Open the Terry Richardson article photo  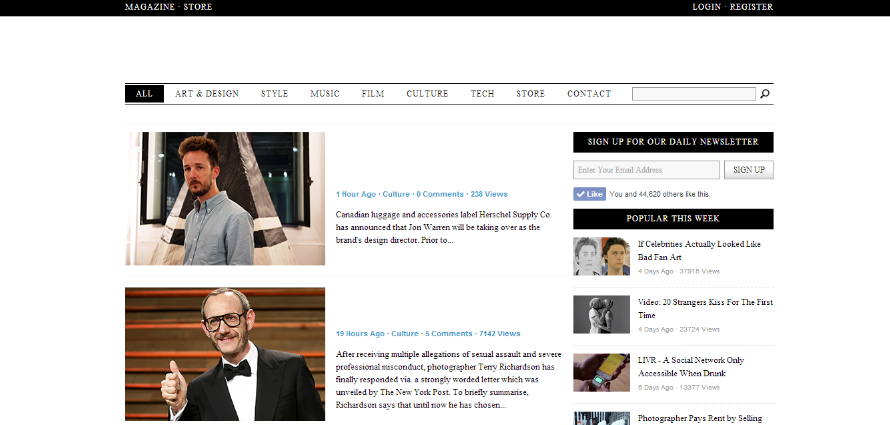click(x=225, y=353)
